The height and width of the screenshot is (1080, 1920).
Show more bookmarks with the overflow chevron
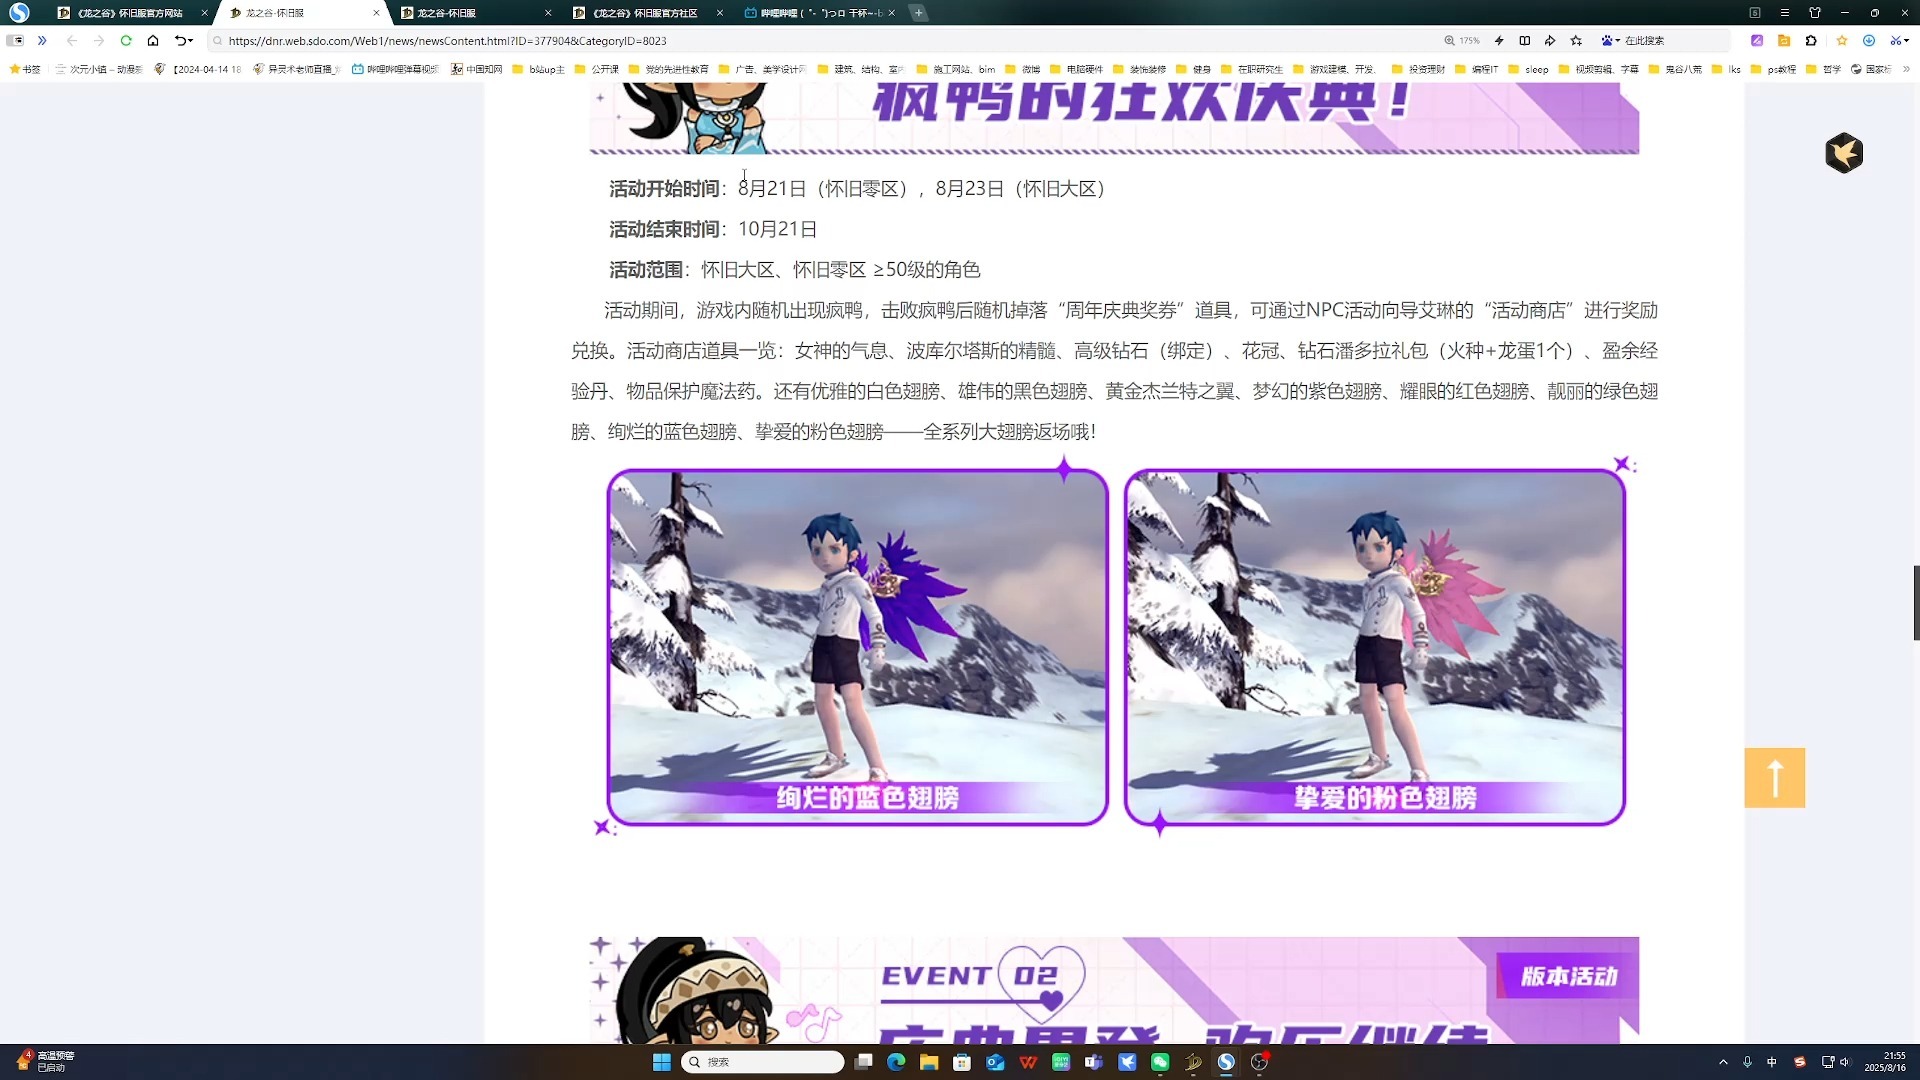pyautogui.click(x=1906, y=69)
